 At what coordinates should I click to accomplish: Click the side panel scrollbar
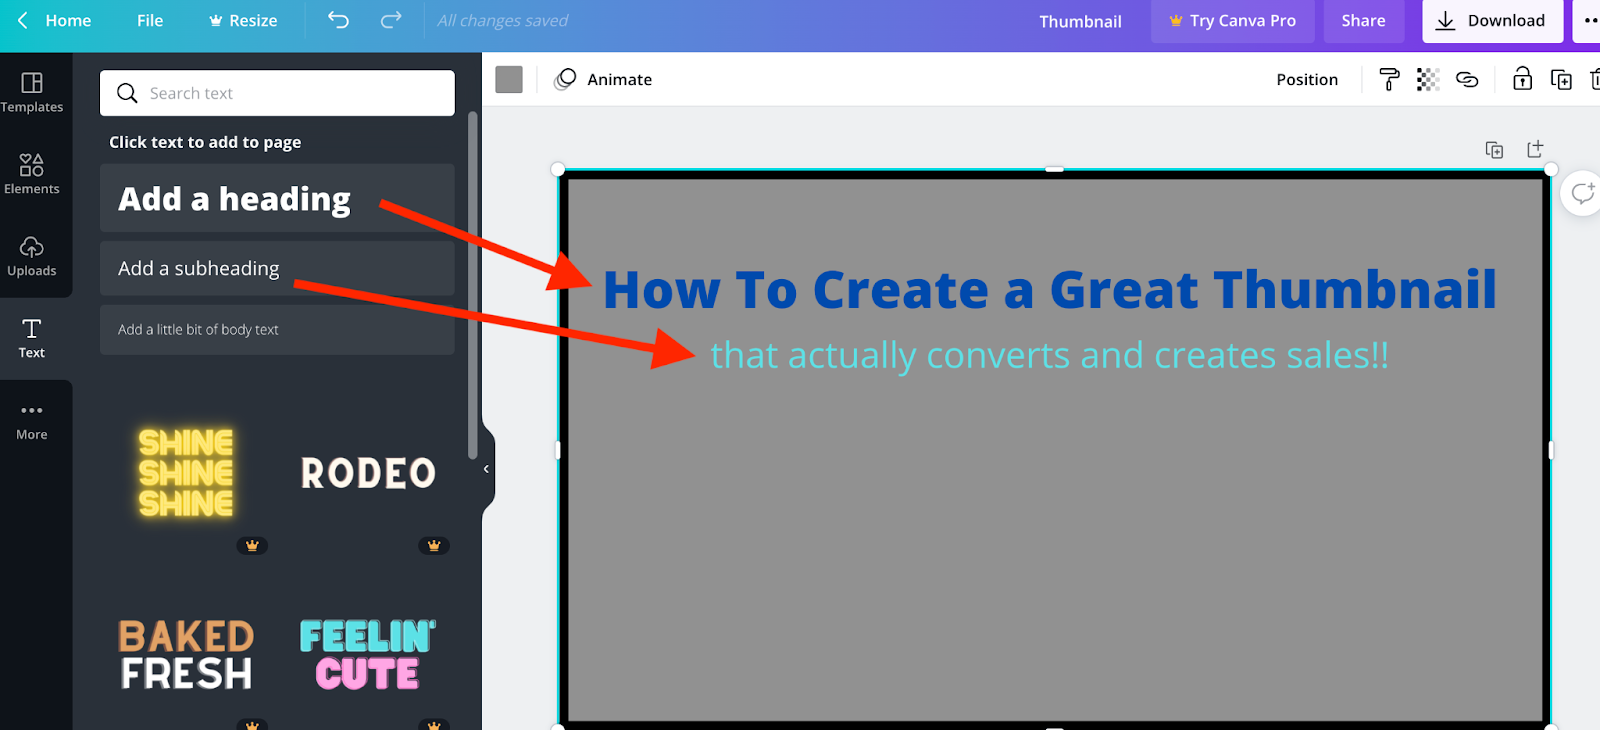click(x=473, y=285)
